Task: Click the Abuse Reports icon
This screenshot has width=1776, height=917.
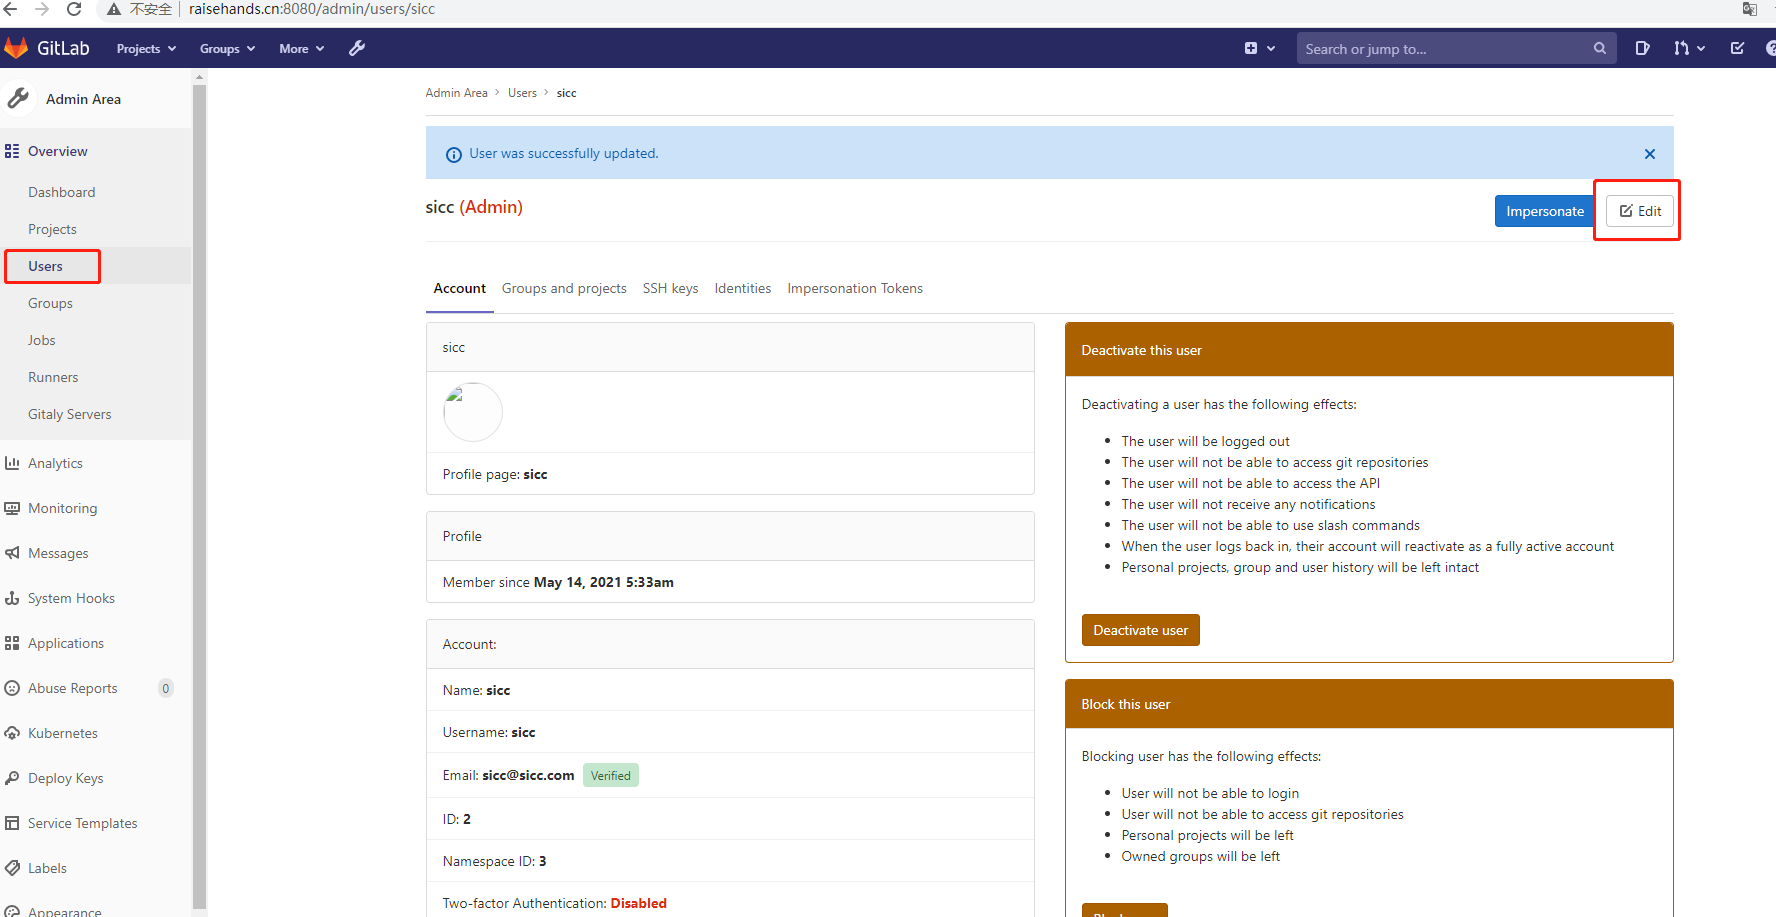Action: (13, 687)
